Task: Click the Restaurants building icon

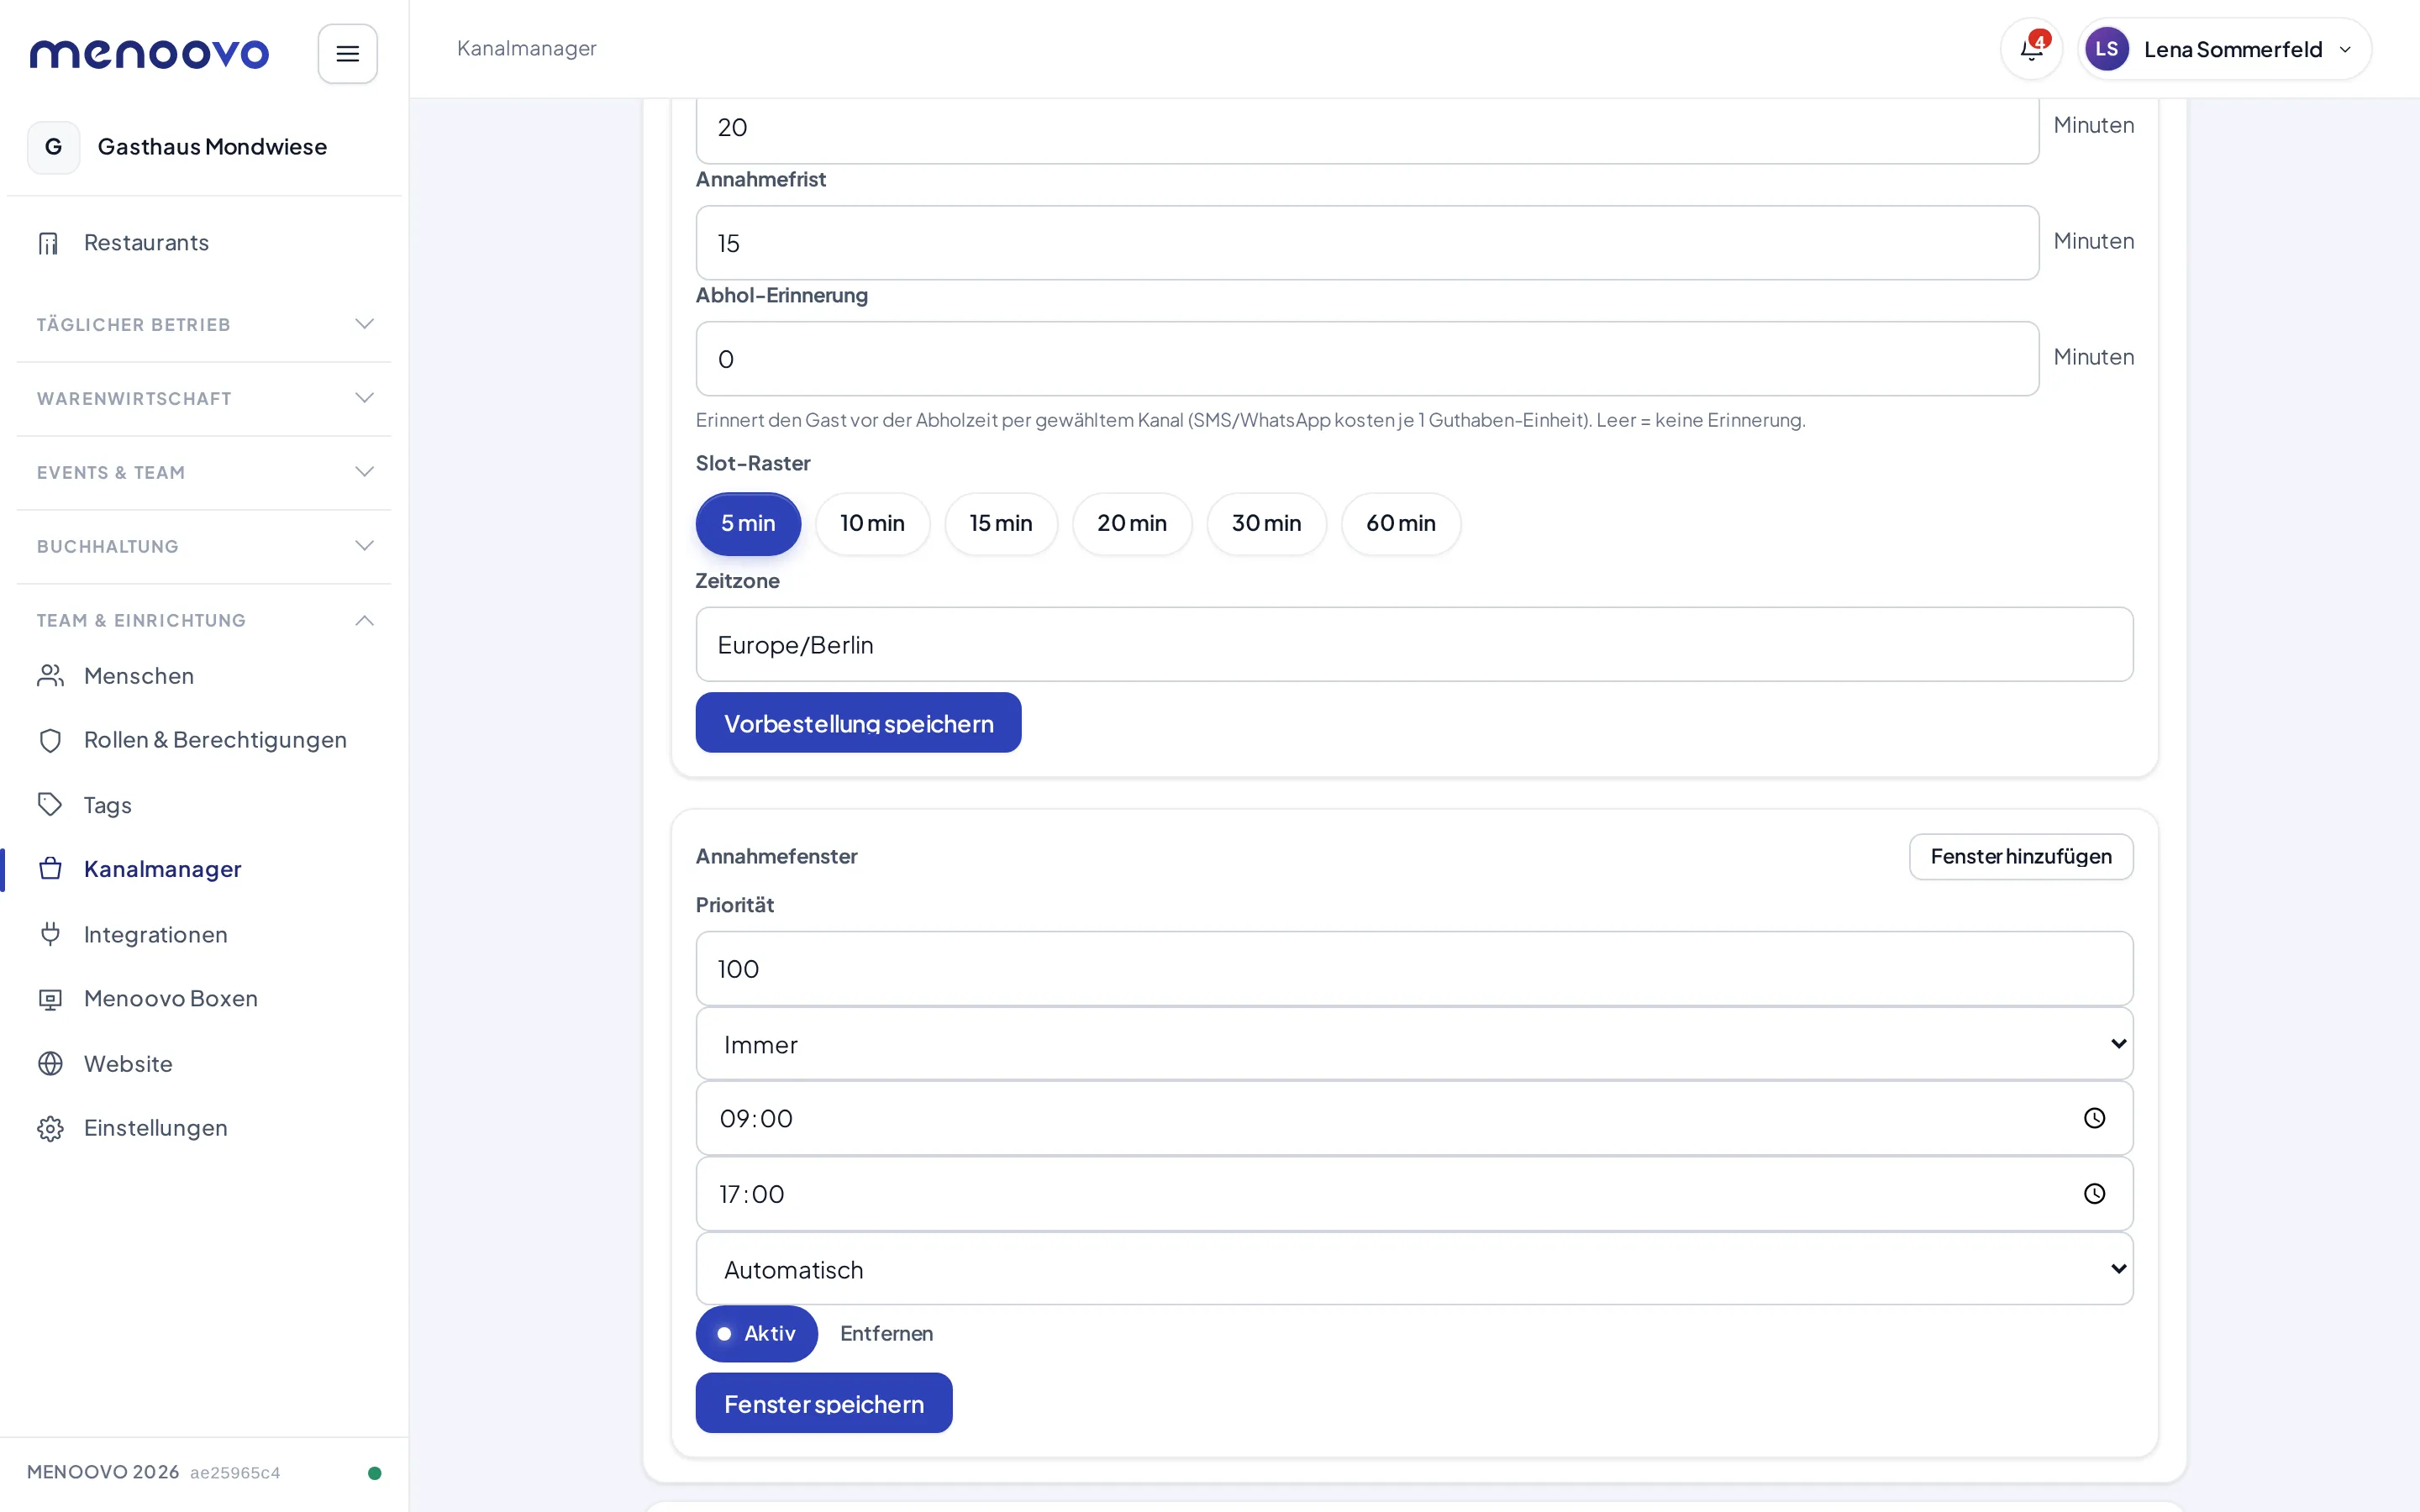Action: point(49,243)
